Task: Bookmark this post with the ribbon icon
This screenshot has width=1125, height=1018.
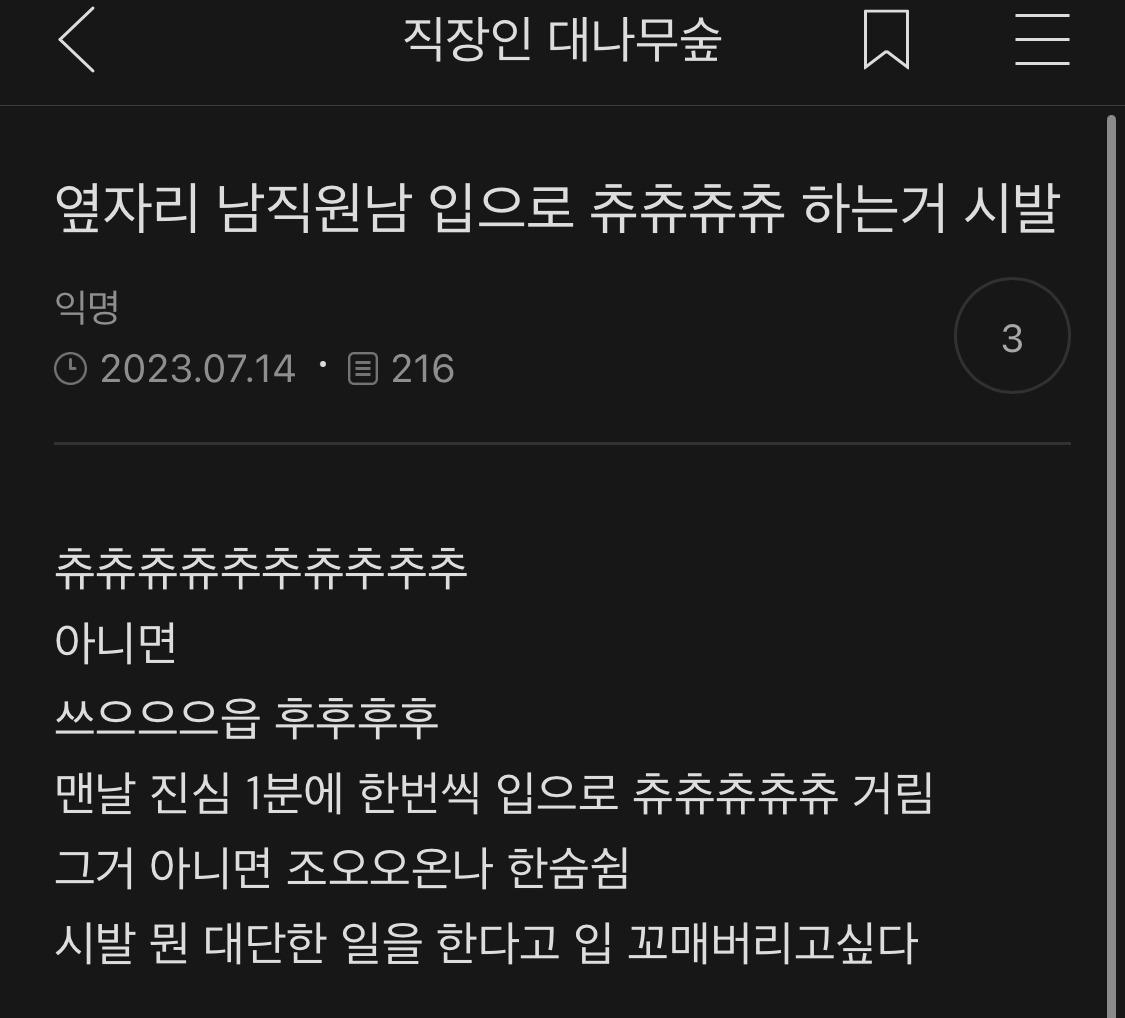Action: pos(886,39)
